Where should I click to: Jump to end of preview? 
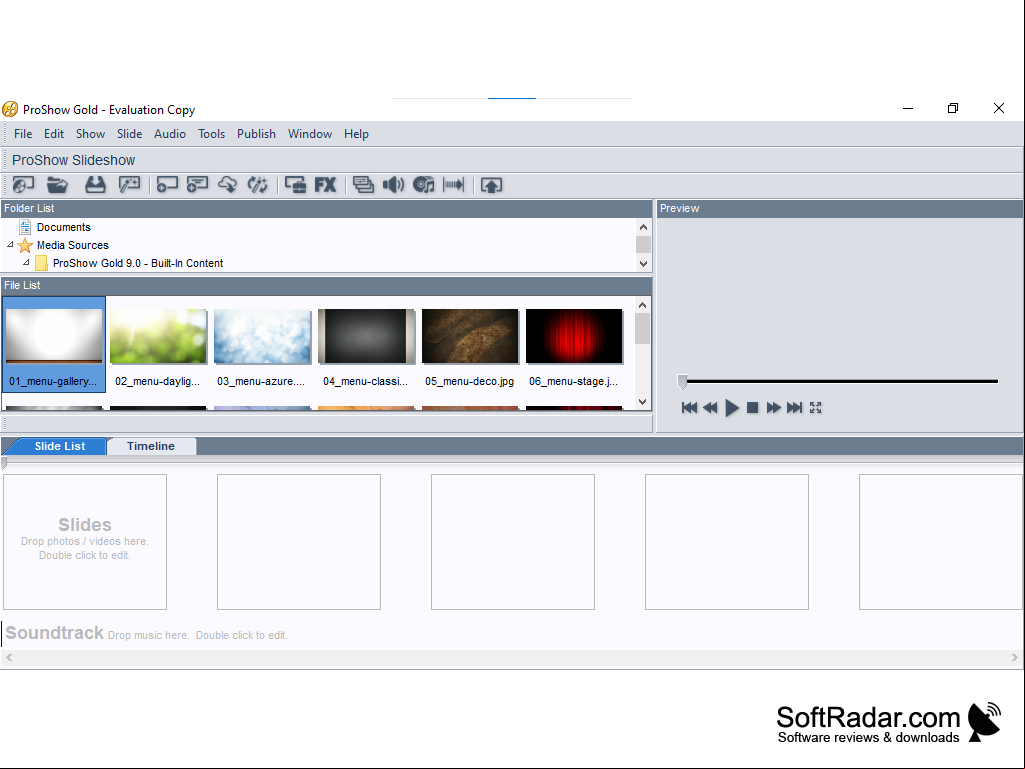(x=794, y=408)
